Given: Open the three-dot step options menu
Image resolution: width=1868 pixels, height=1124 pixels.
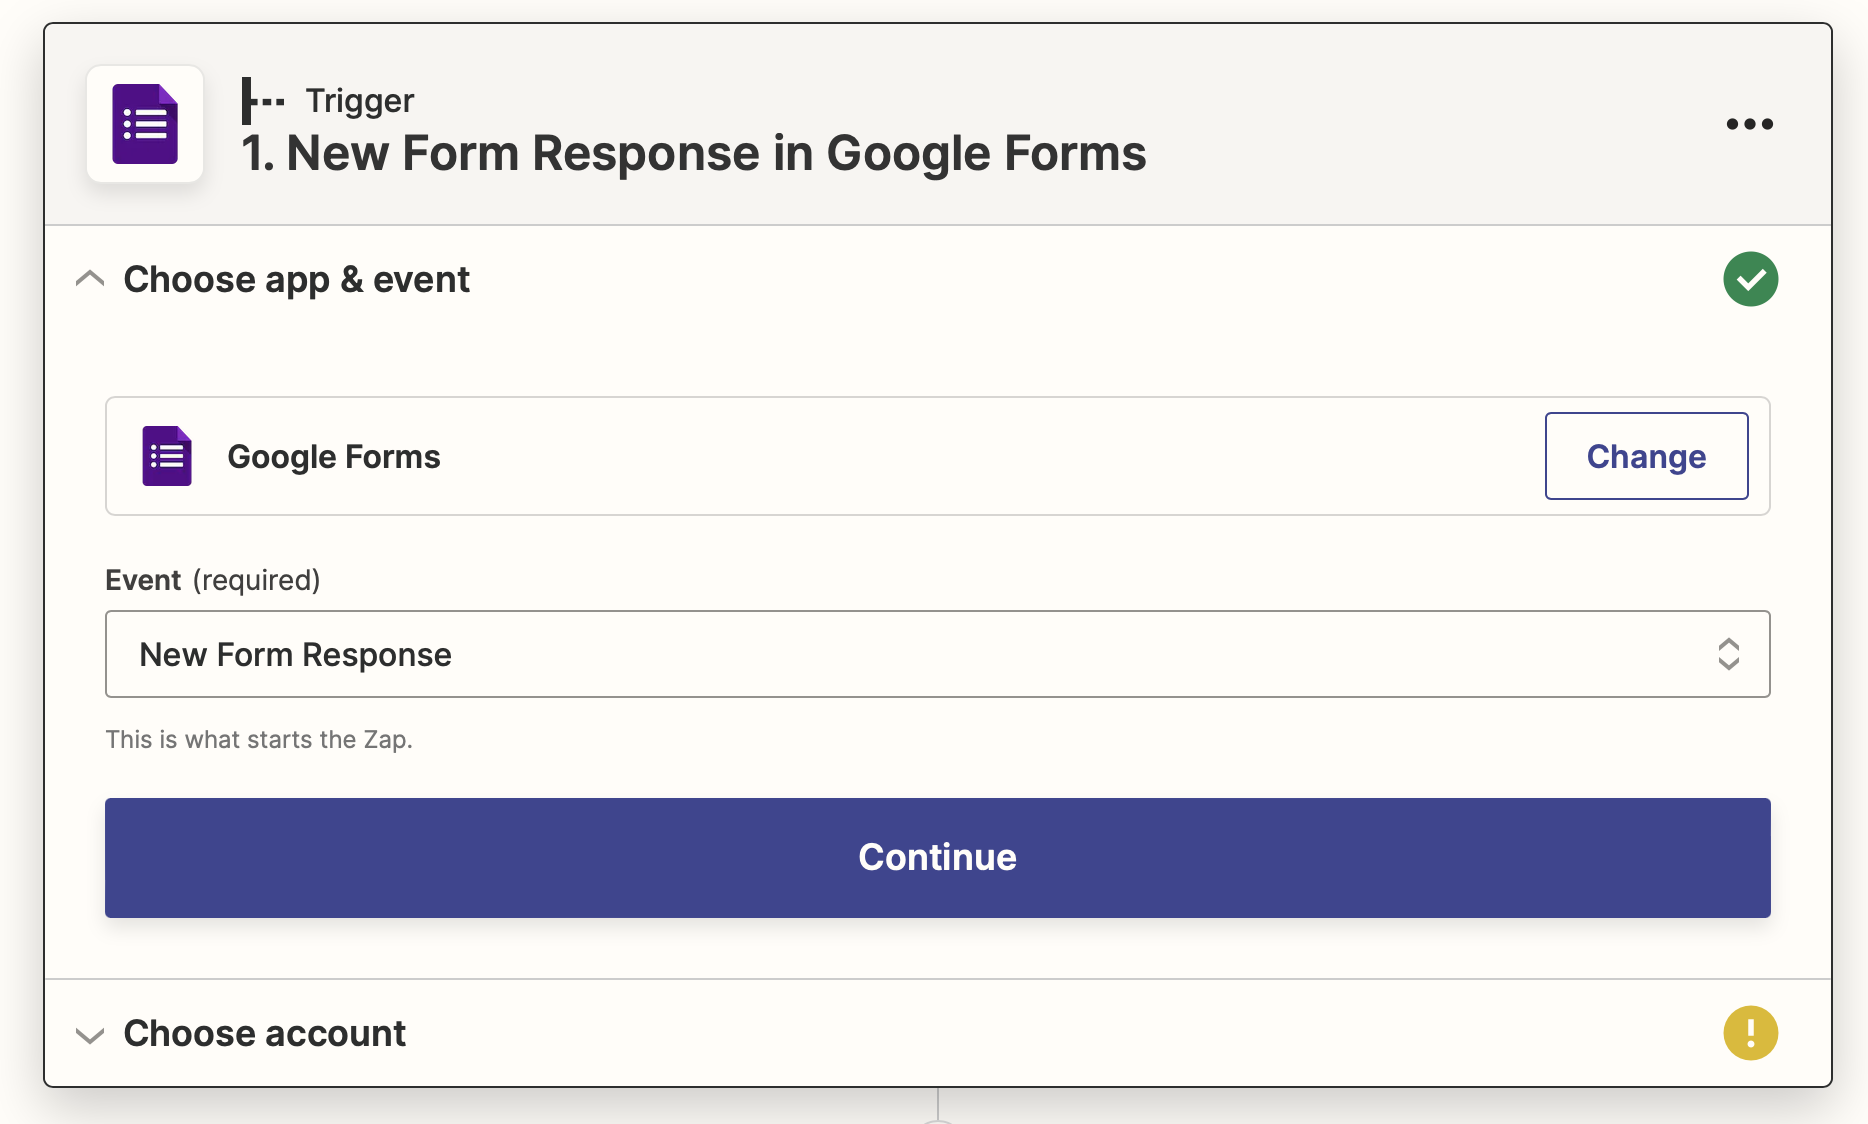Looking at the screenshot, I should (x=1749, y=124).
